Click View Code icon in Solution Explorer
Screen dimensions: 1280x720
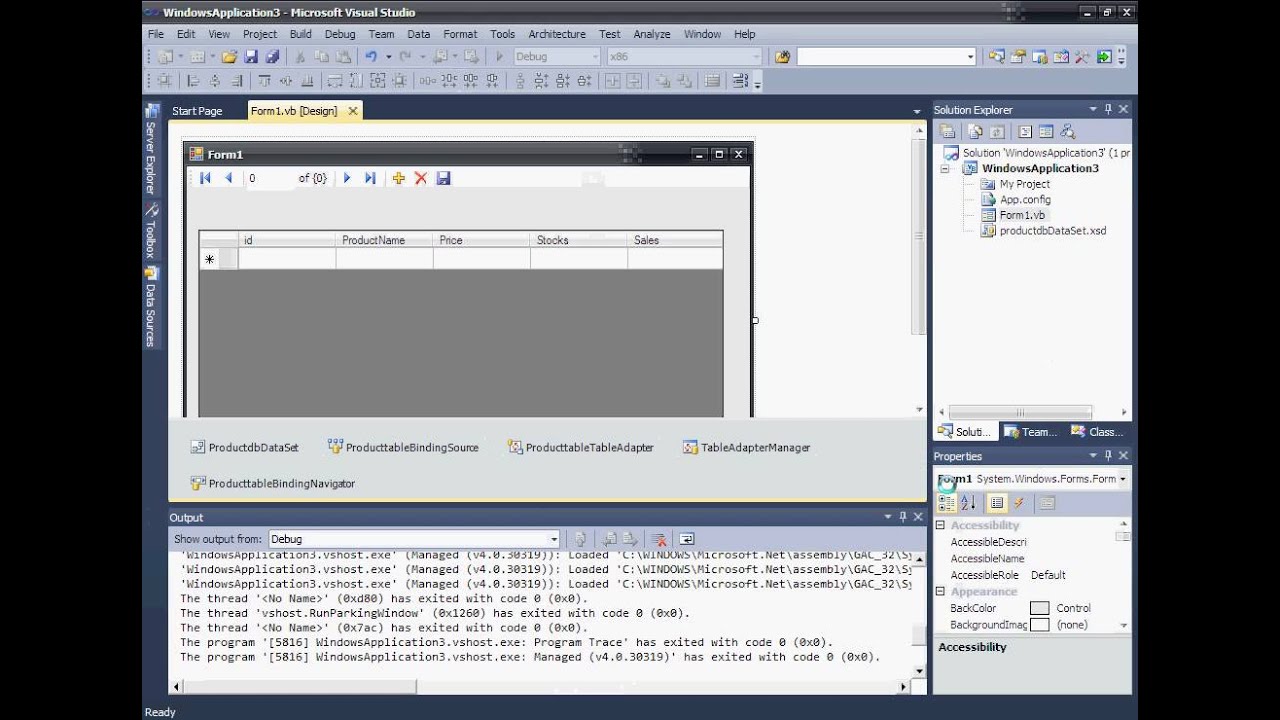pyautogui.click(x=1025, y=131)
